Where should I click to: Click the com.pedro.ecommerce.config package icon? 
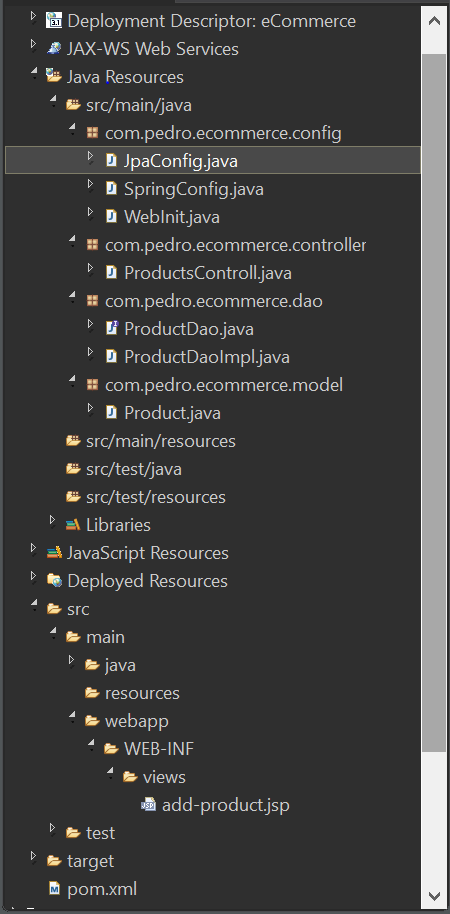92,133
